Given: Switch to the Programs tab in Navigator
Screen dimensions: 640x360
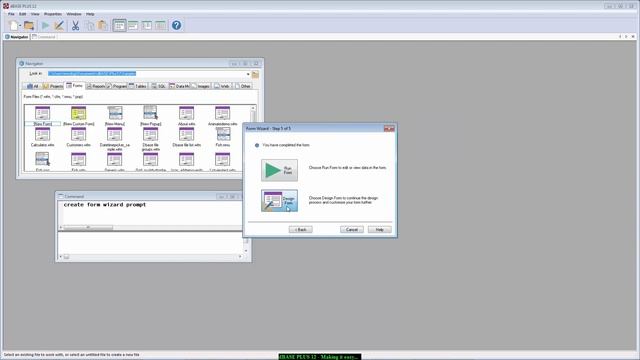Looking at the screenshot, I should [116, 86].
